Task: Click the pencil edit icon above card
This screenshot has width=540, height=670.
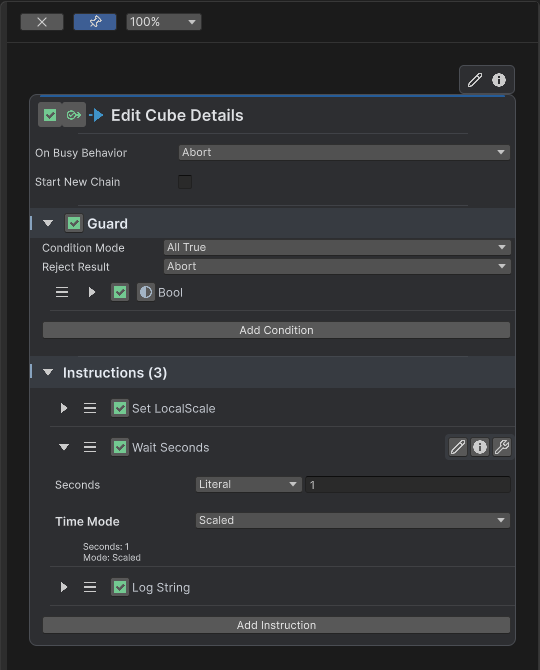Action: 475,80
